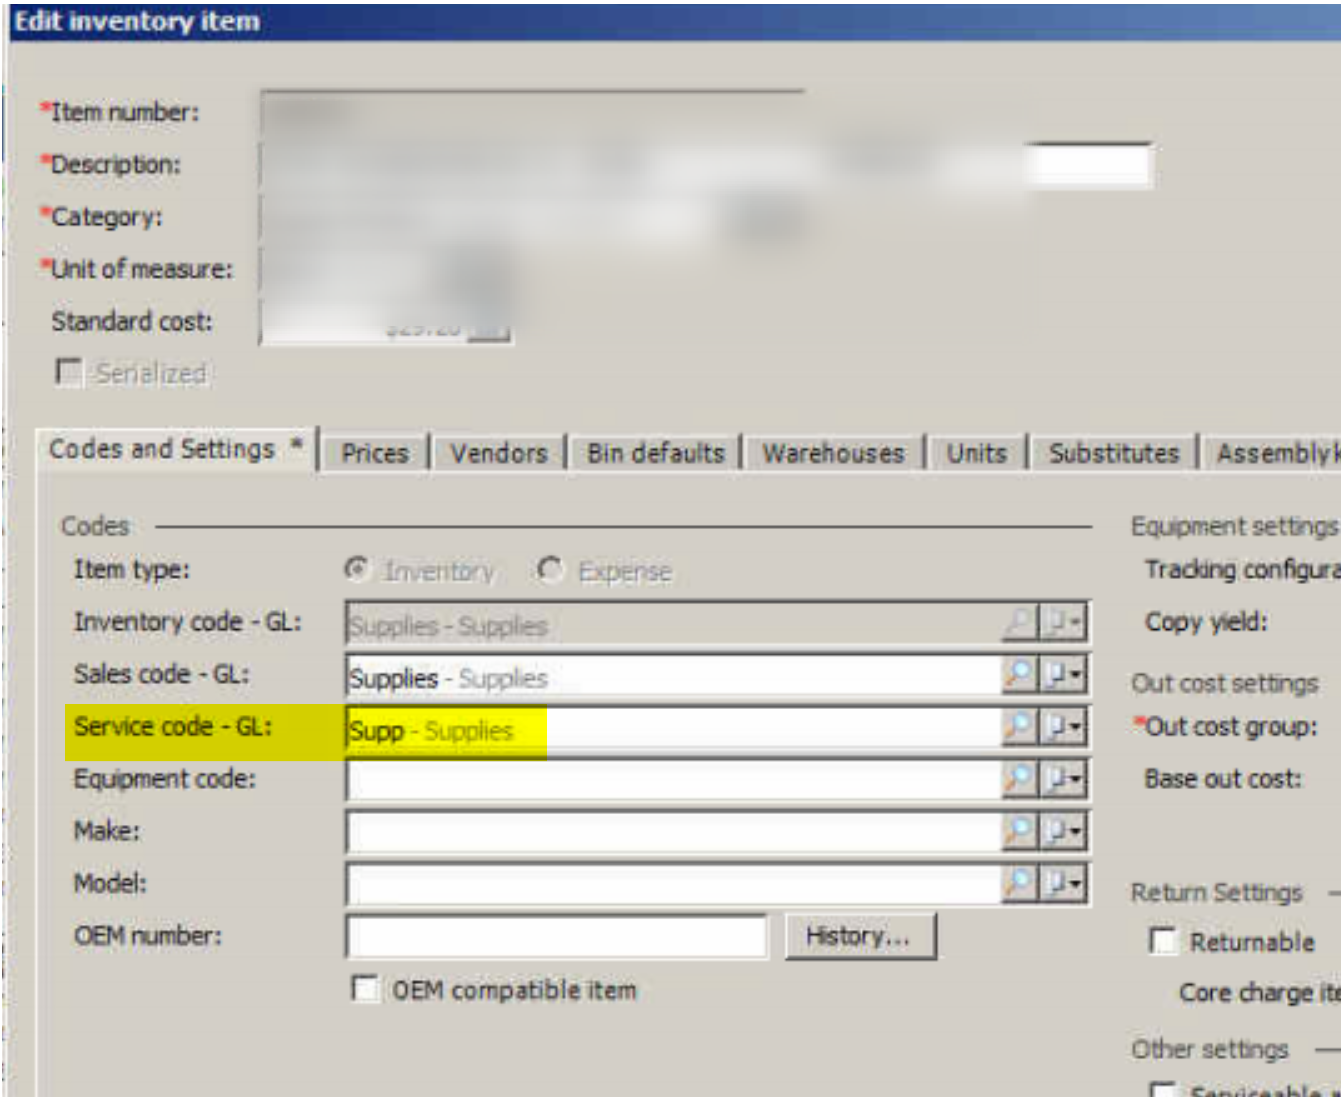Image resolution: width=1341 pixels, height=1097 pixels.
Task: Expand the Service code - GL dropdown arrow
Action: coord(1063,727)
